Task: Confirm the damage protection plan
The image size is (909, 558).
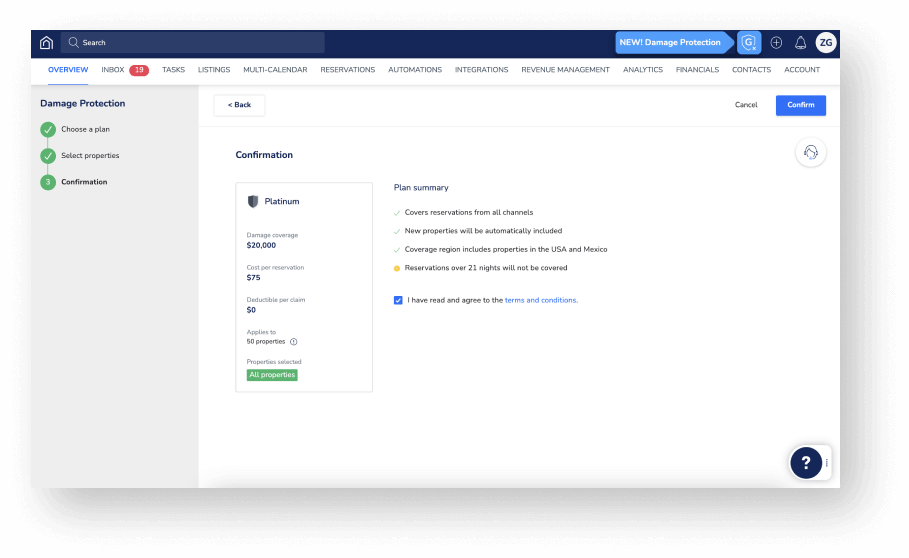Action: click(x=801, y=105)
